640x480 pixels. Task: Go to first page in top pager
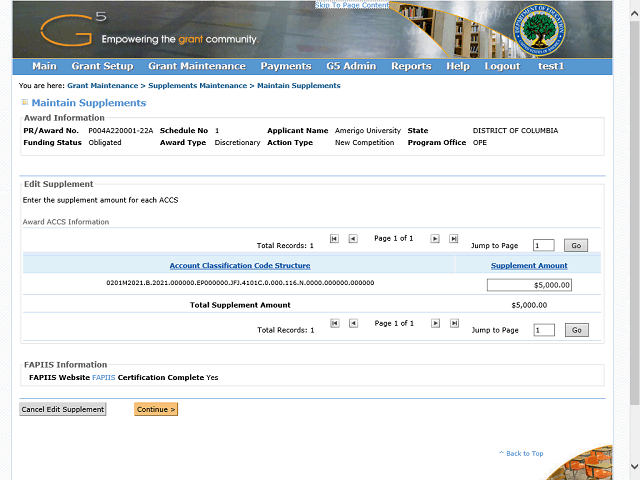[x=334, y=239]
